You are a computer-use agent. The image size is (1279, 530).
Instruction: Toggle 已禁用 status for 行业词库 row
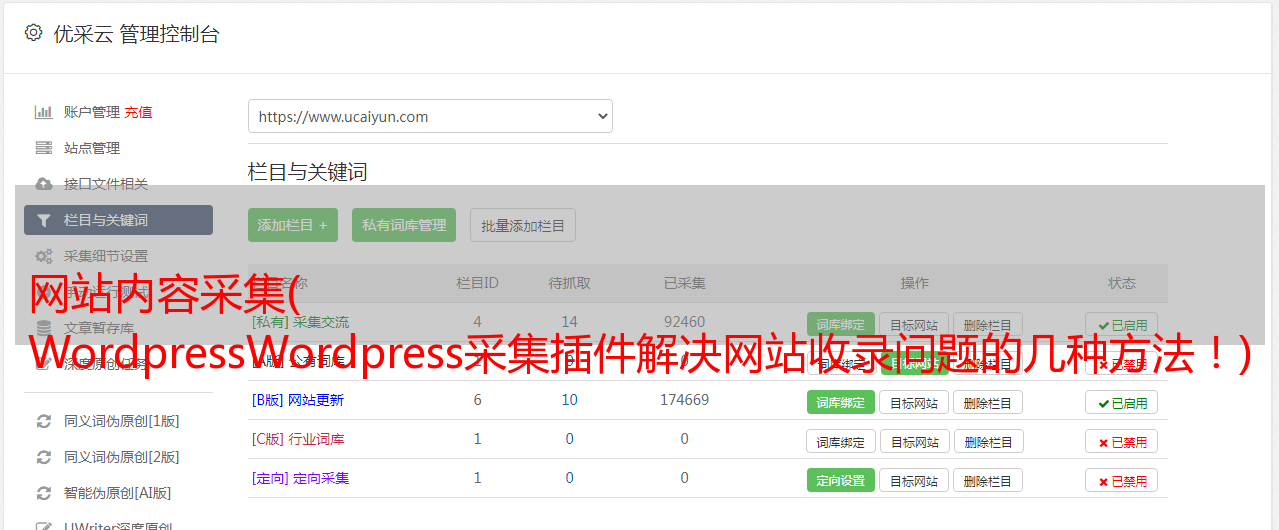tap(1121, 442)
